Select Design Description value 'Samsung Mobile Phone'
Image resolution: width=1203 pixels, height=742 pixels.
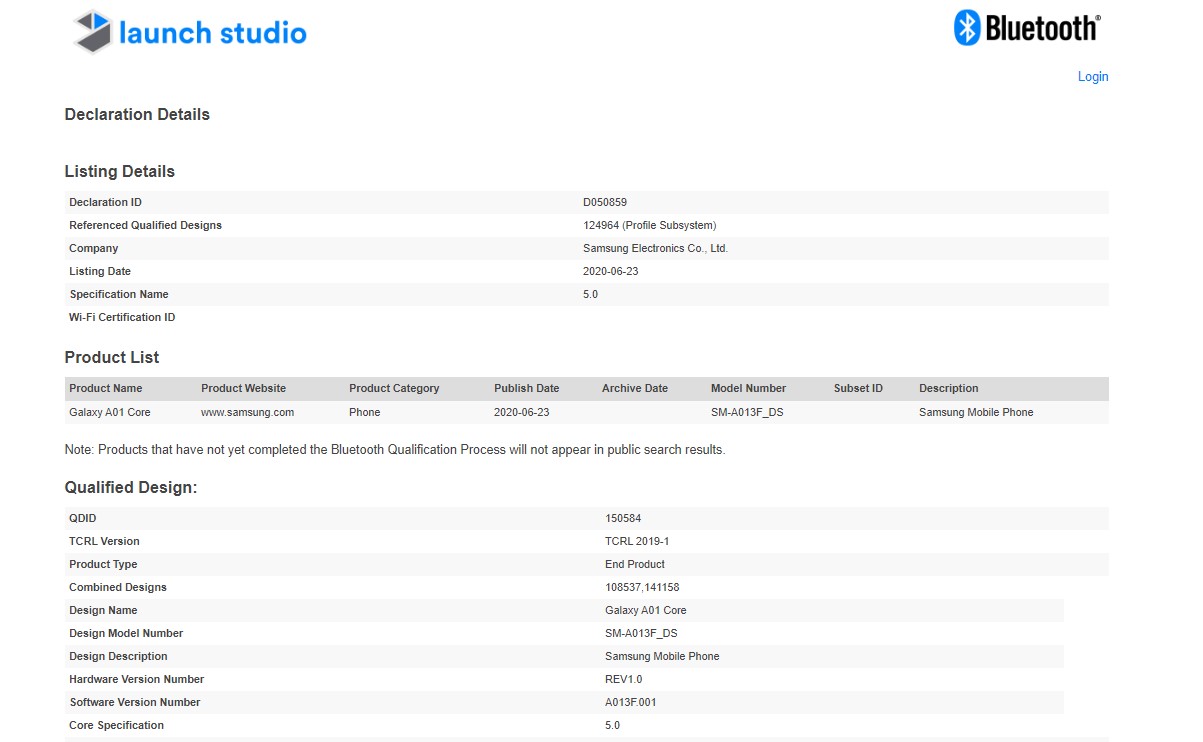662,657
